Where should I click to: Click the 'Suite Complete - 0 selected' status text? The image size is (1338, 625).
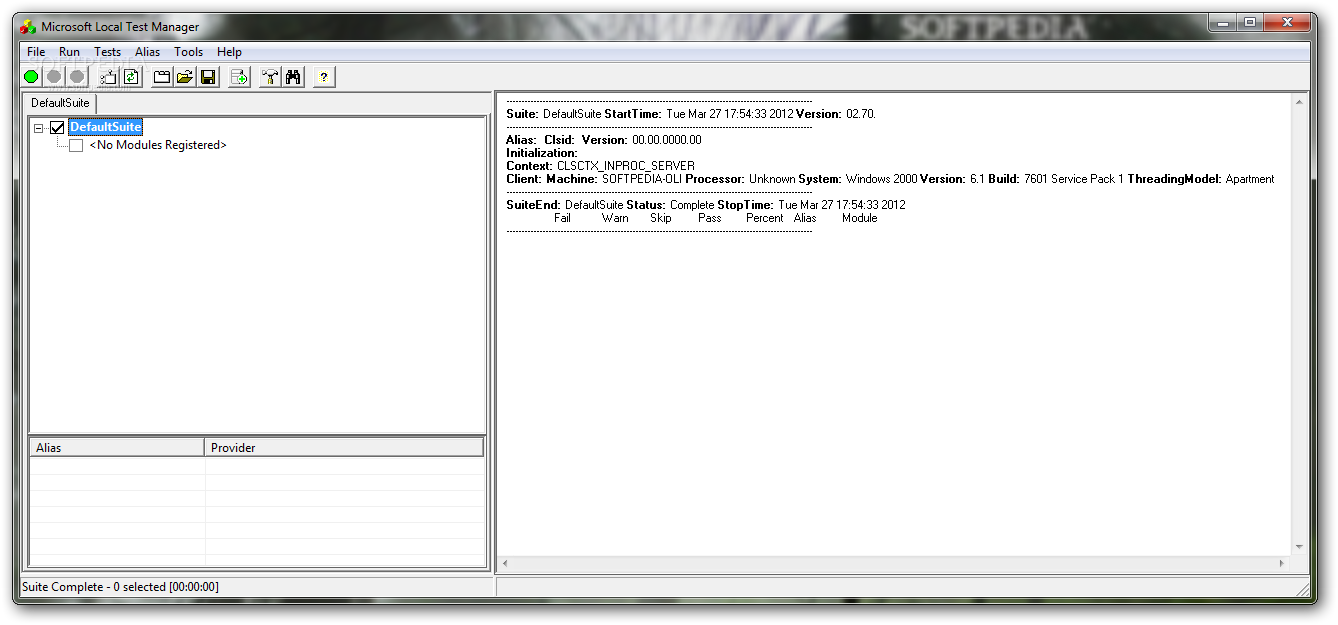(120, 587)
